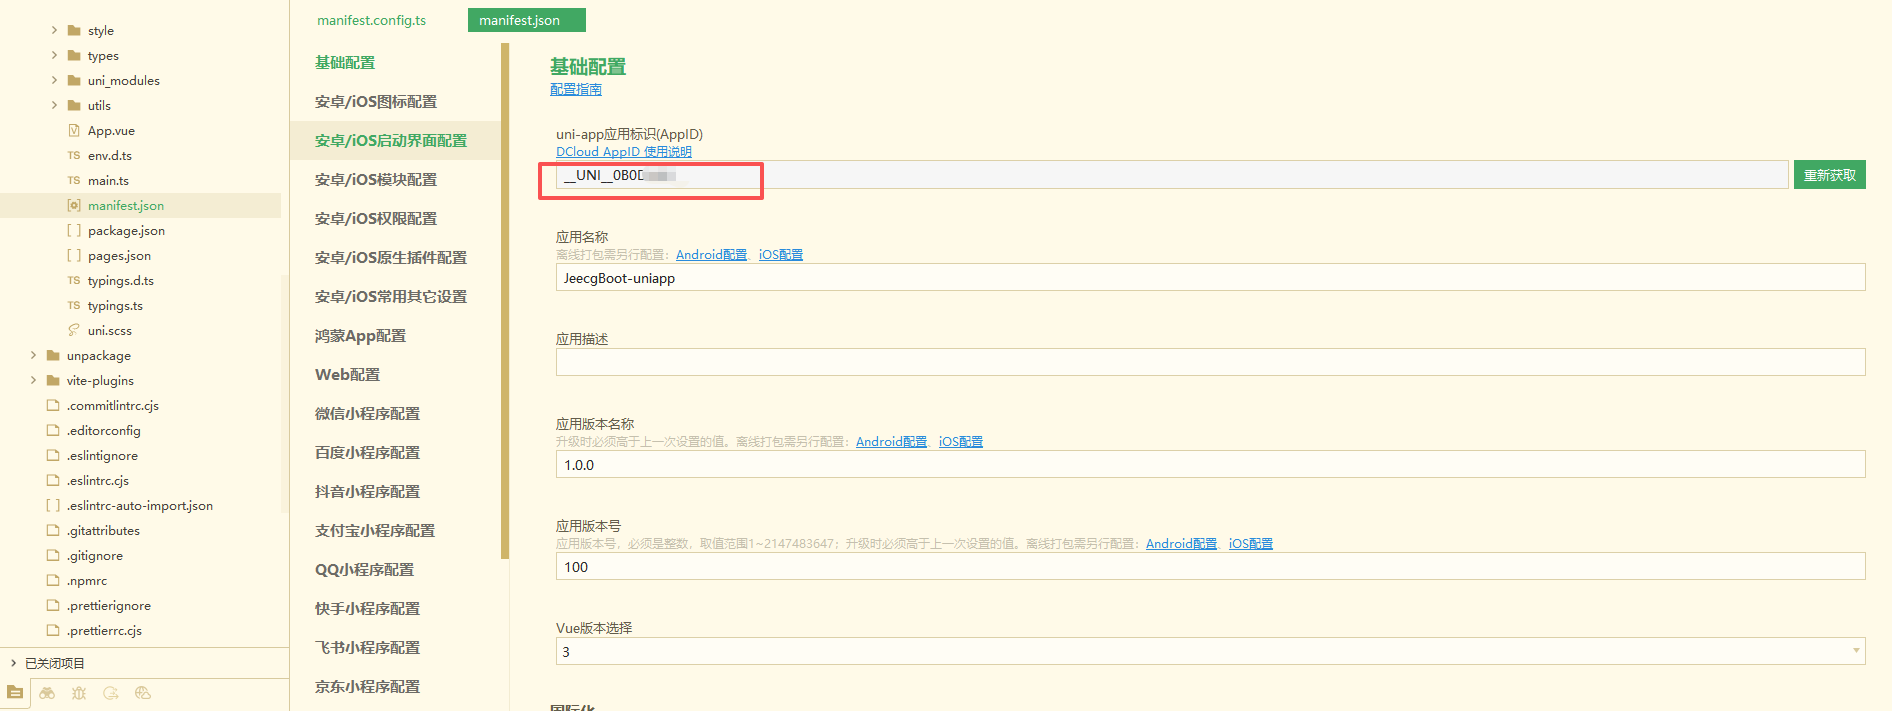Click the 重新获取 button
This screenshot has height=711, width=1892.
[1830, 175]
